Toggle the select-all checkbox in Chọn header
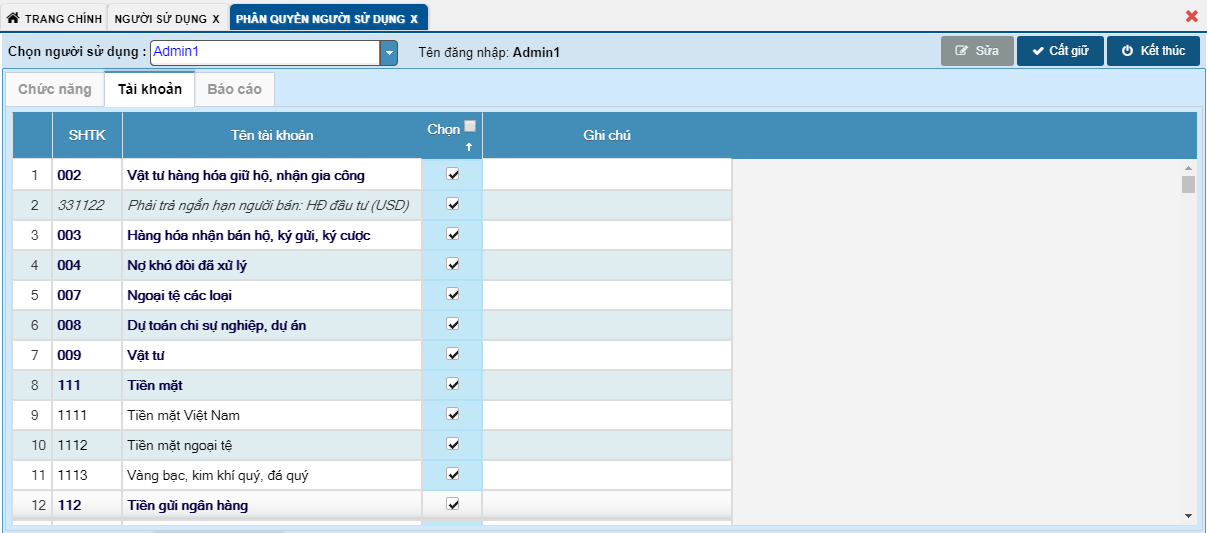This screenshot has width=1207, height=533. [470, 127]
